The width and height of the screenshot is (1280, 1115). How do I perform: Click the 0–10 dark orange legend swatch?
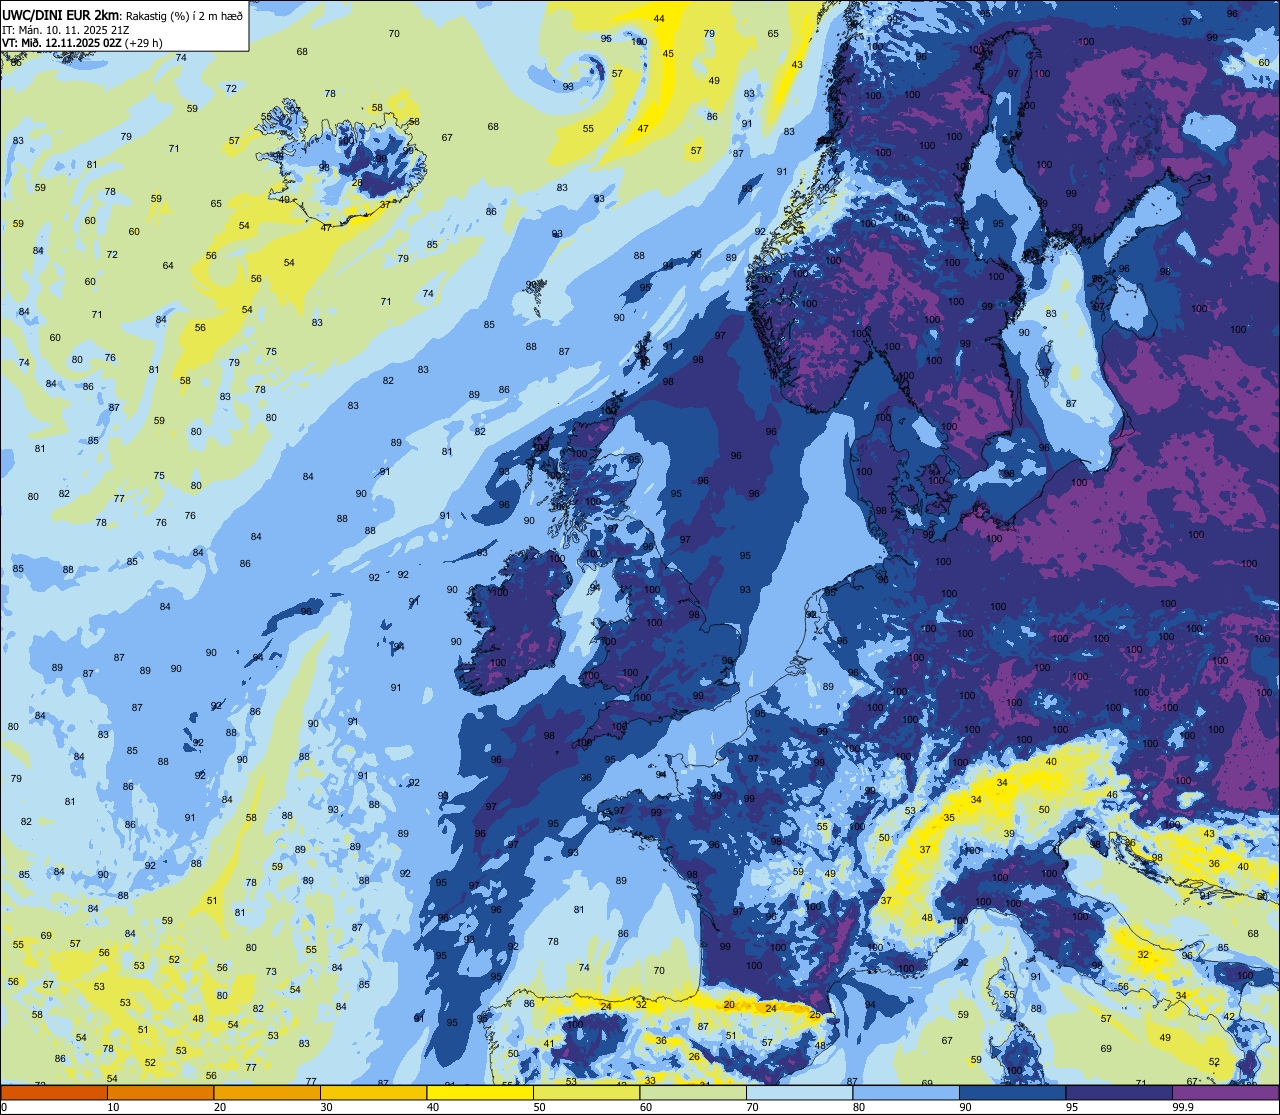pyautogui.click(x=54, y=1092)
